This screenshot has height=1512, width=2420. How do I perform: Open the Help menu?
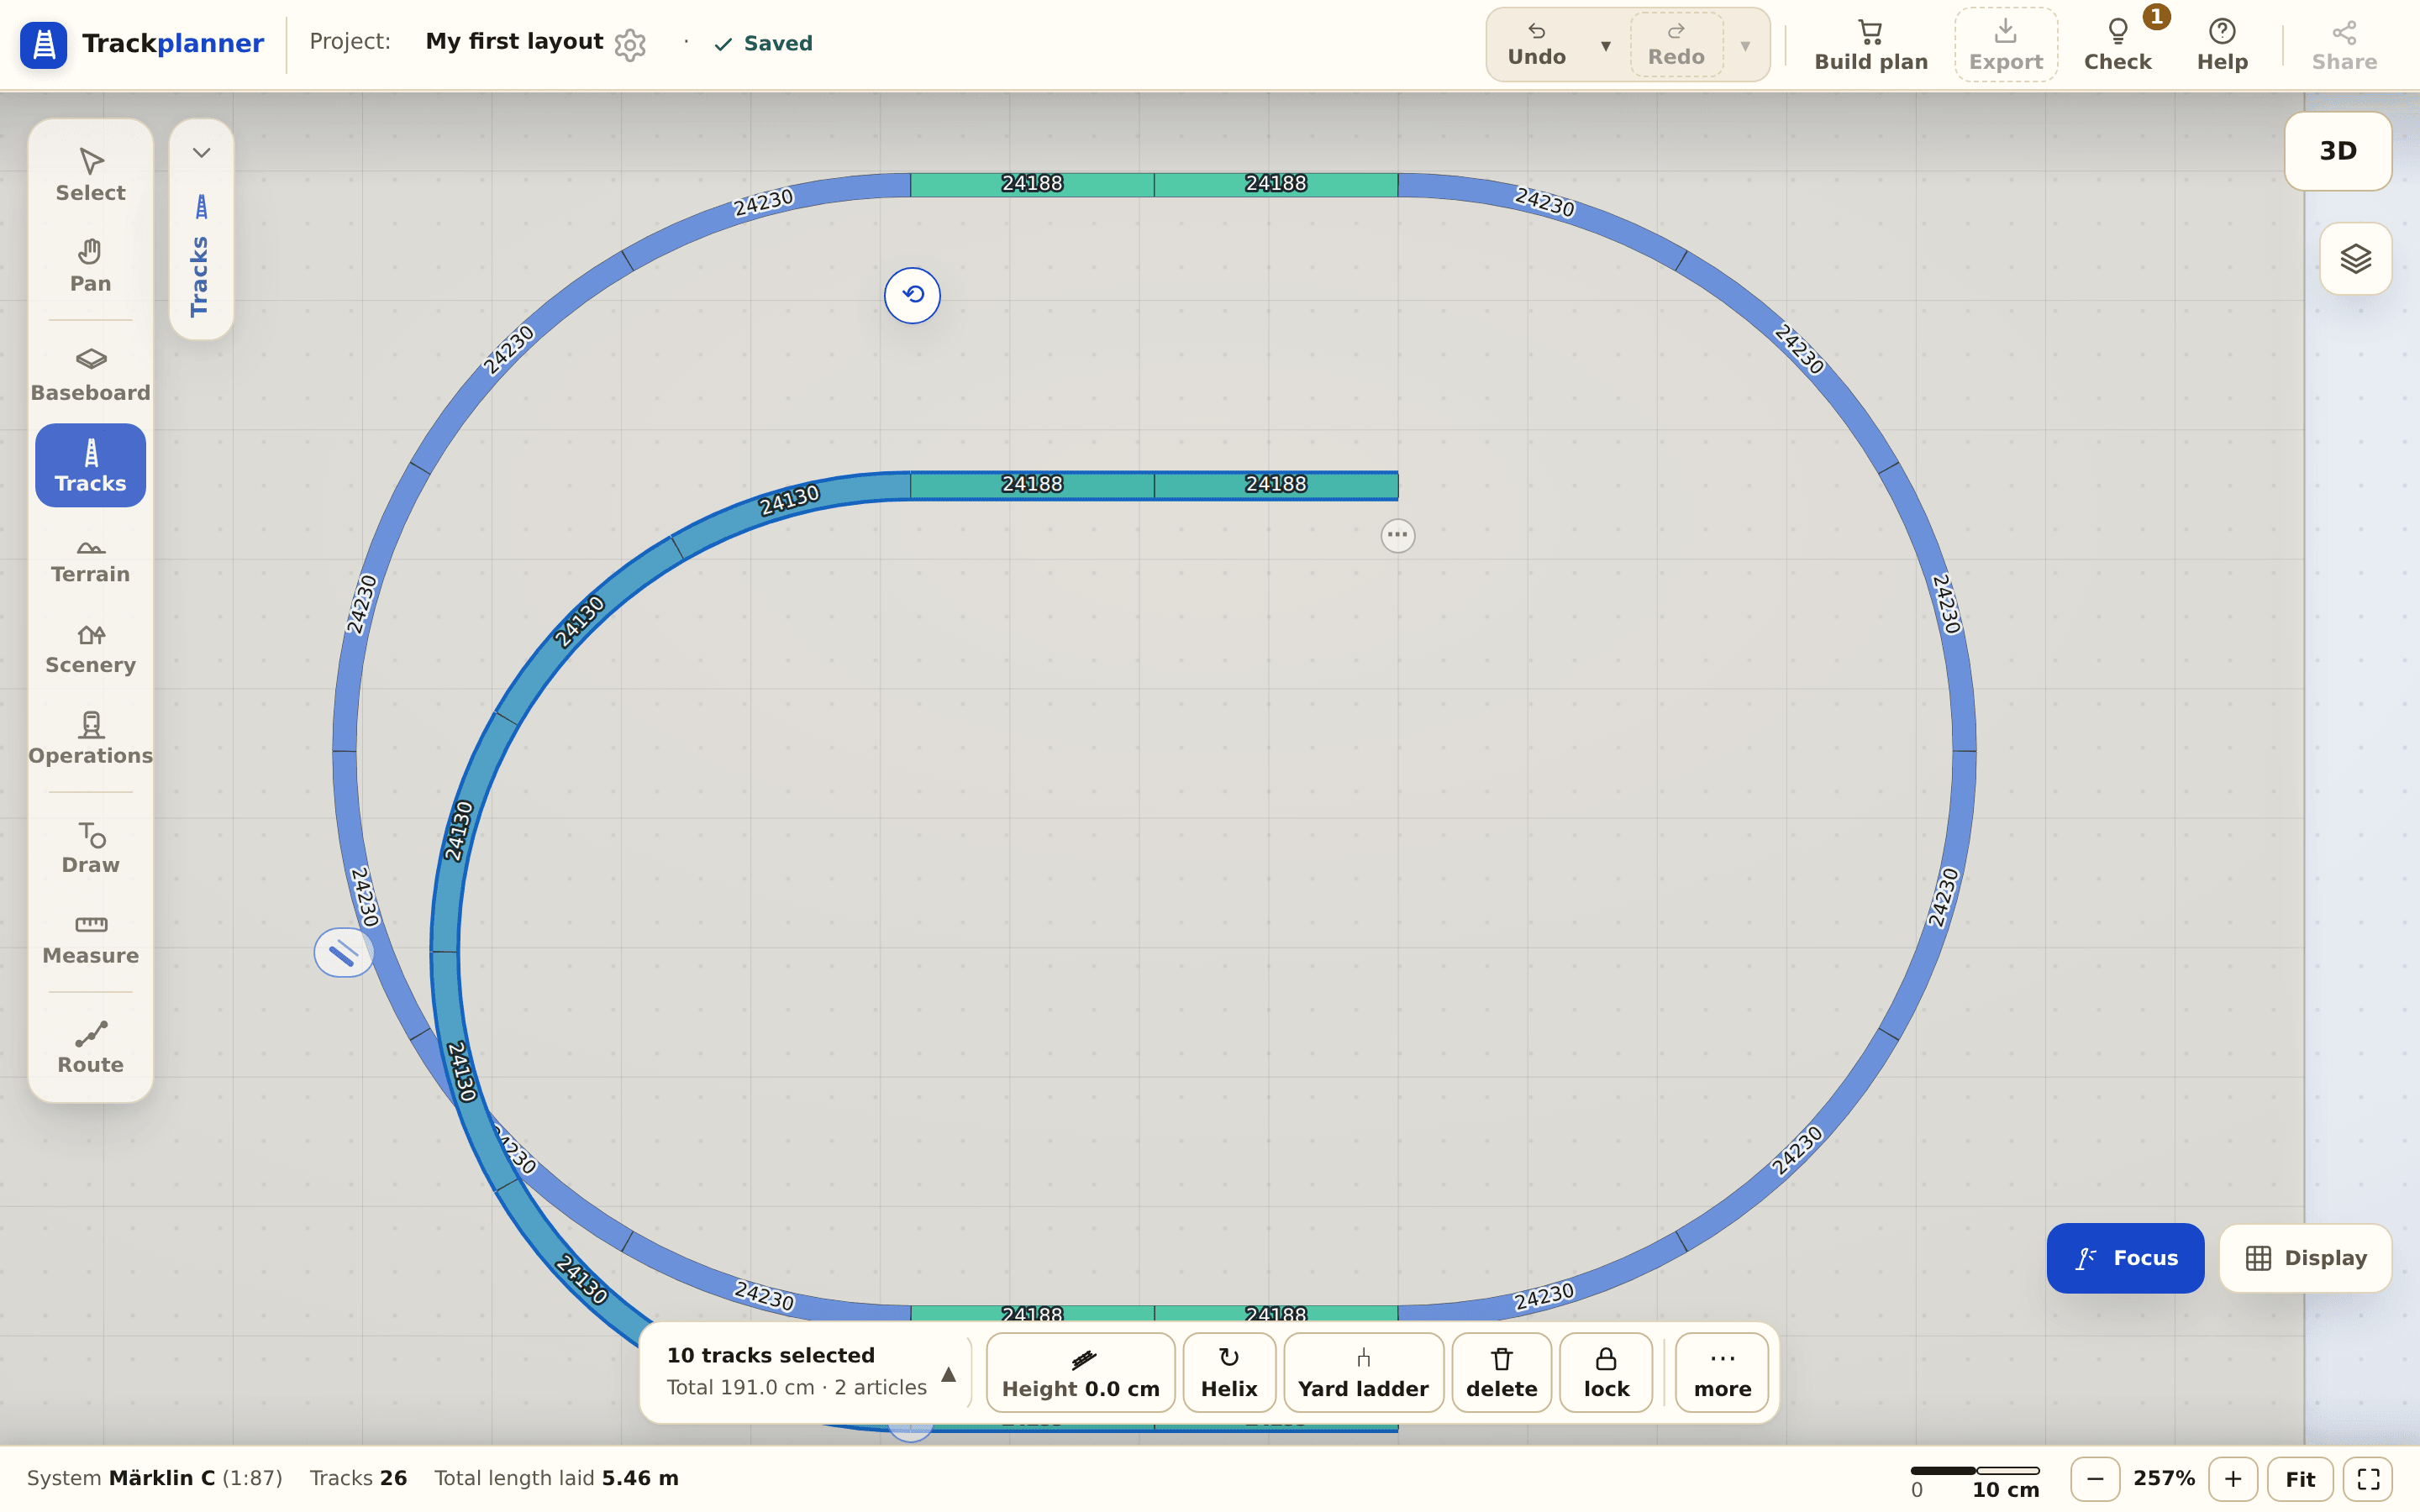click(2222, 45)
